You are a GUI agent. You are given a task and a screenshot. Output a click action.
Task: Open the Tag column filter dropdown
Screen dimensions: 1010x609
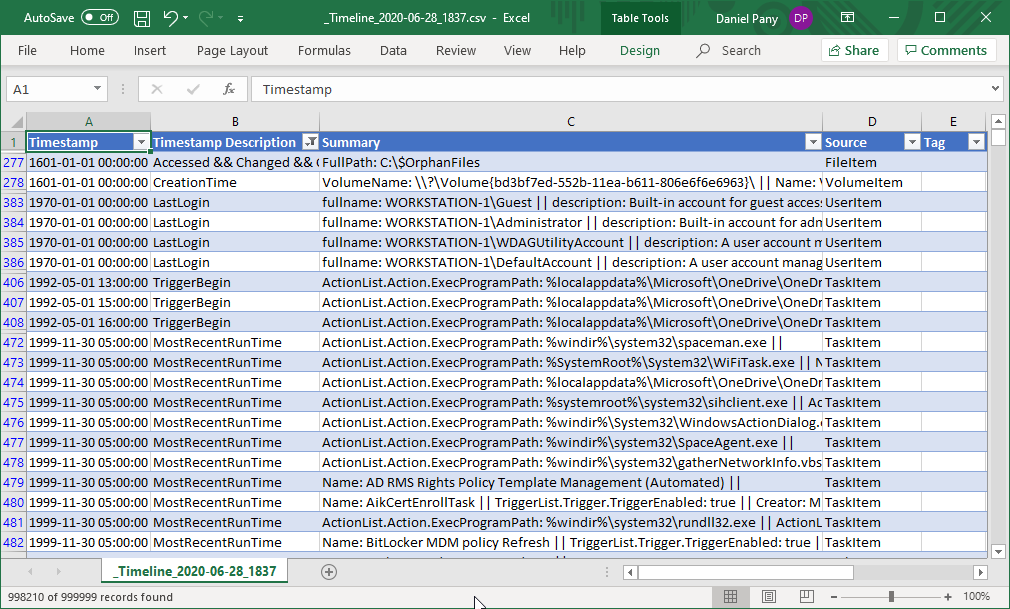point(977,142)
